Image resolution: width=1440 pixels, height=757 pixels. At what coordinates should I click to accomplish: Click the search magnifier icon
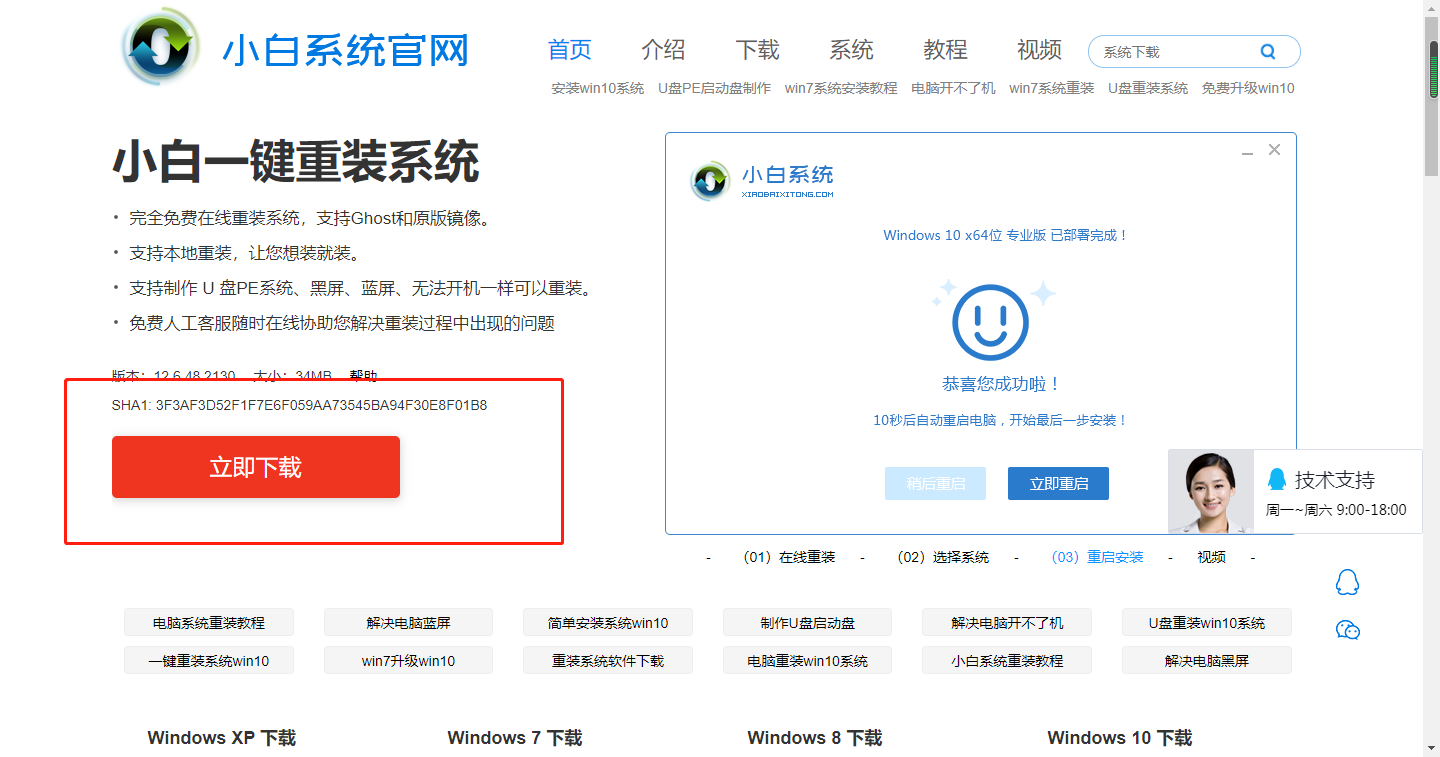(1268, 50)
